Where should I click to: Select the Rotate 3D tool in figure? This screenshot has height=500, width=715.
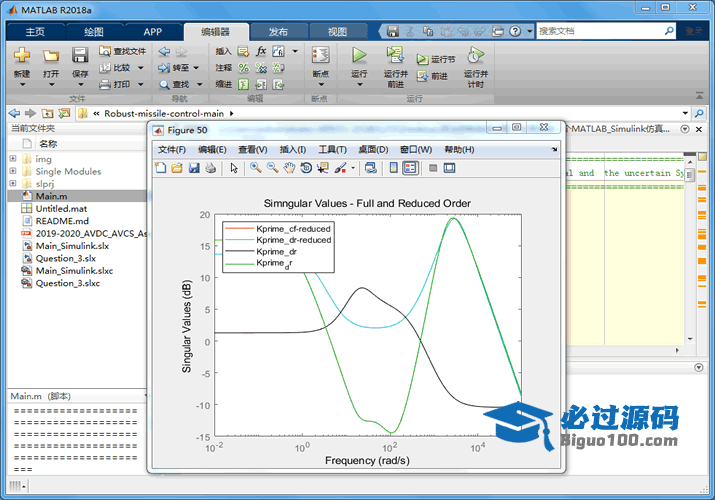[x=306, y=168]
